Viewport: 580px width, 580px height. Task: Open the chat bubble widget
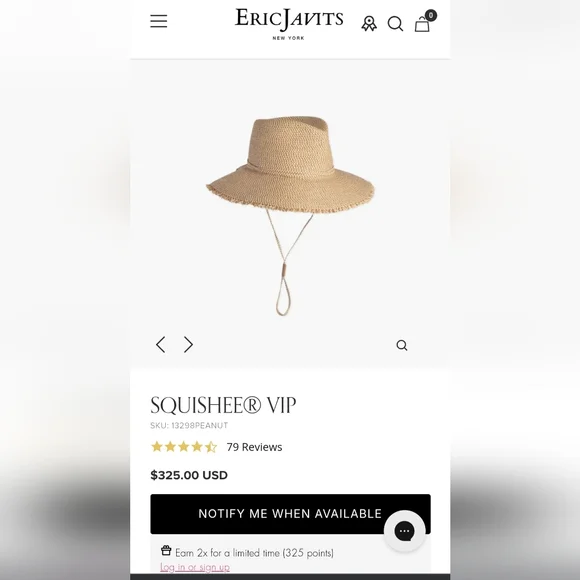(x=404, y=531)
